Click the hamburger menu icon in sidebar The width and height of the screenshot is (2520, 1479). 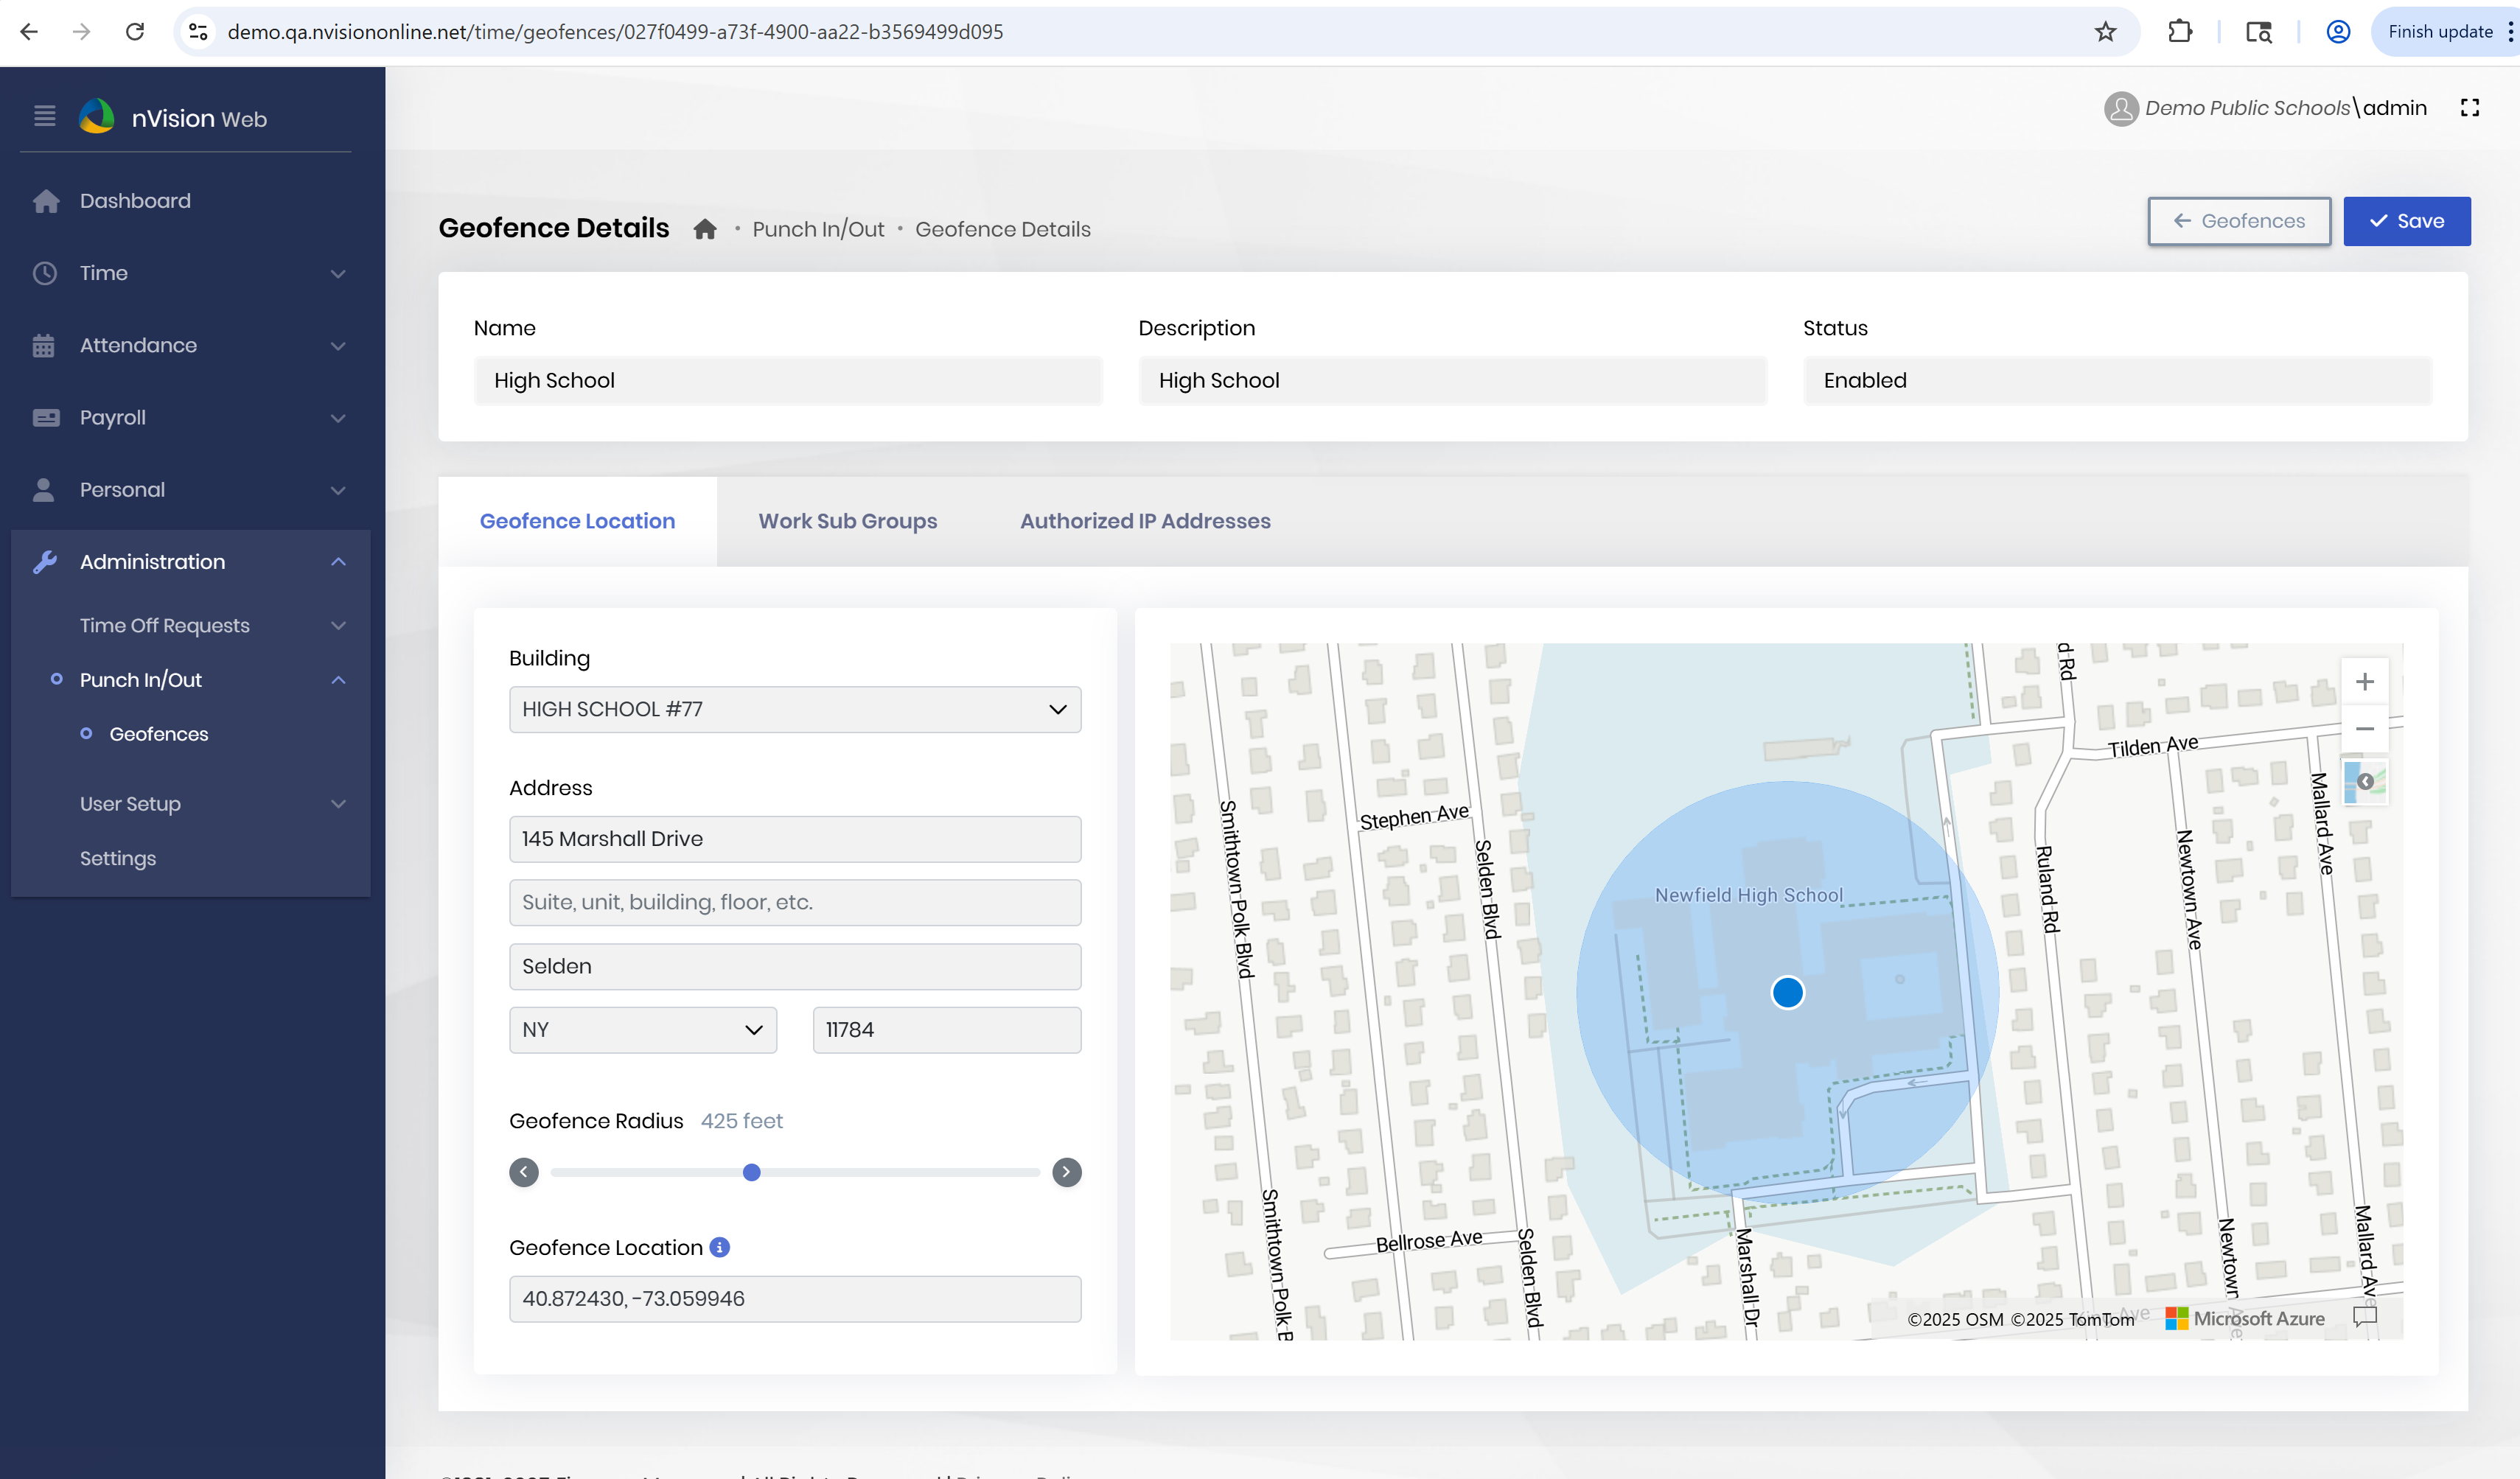point(44,117)
